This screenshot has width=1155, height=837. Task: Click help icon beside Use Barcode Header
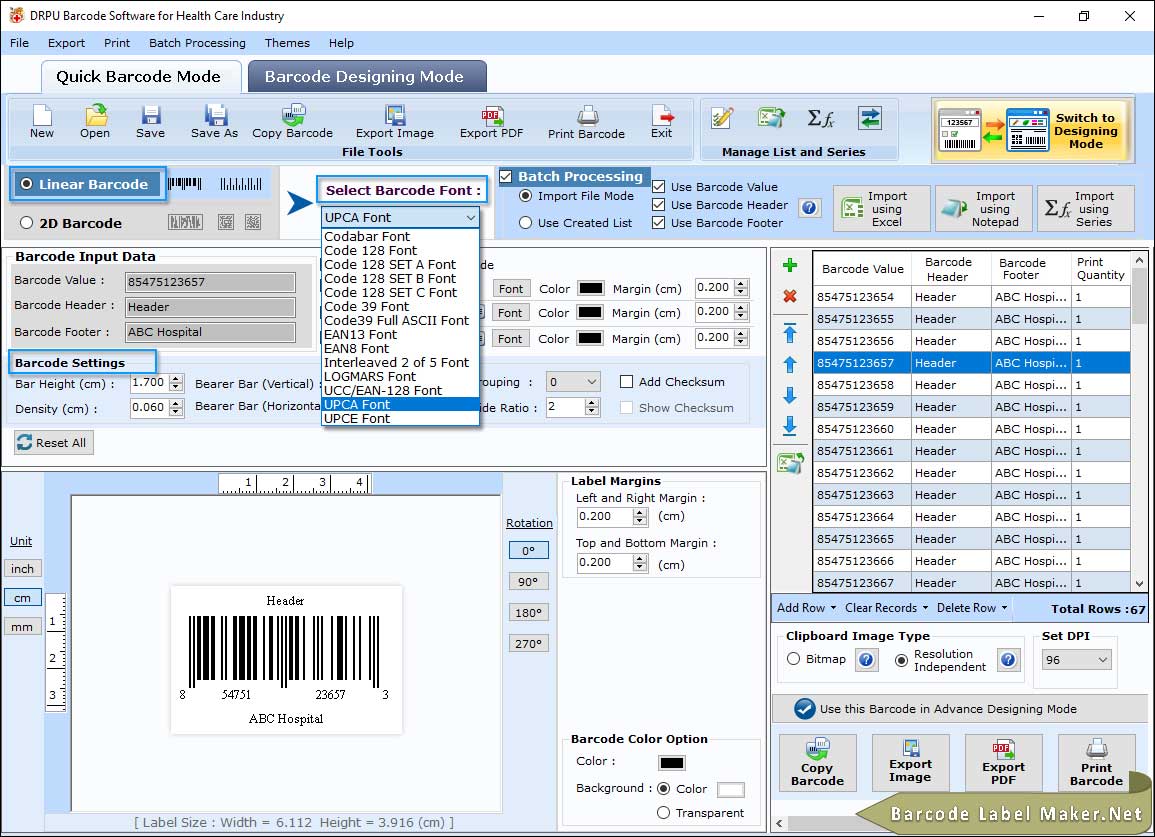809,208
